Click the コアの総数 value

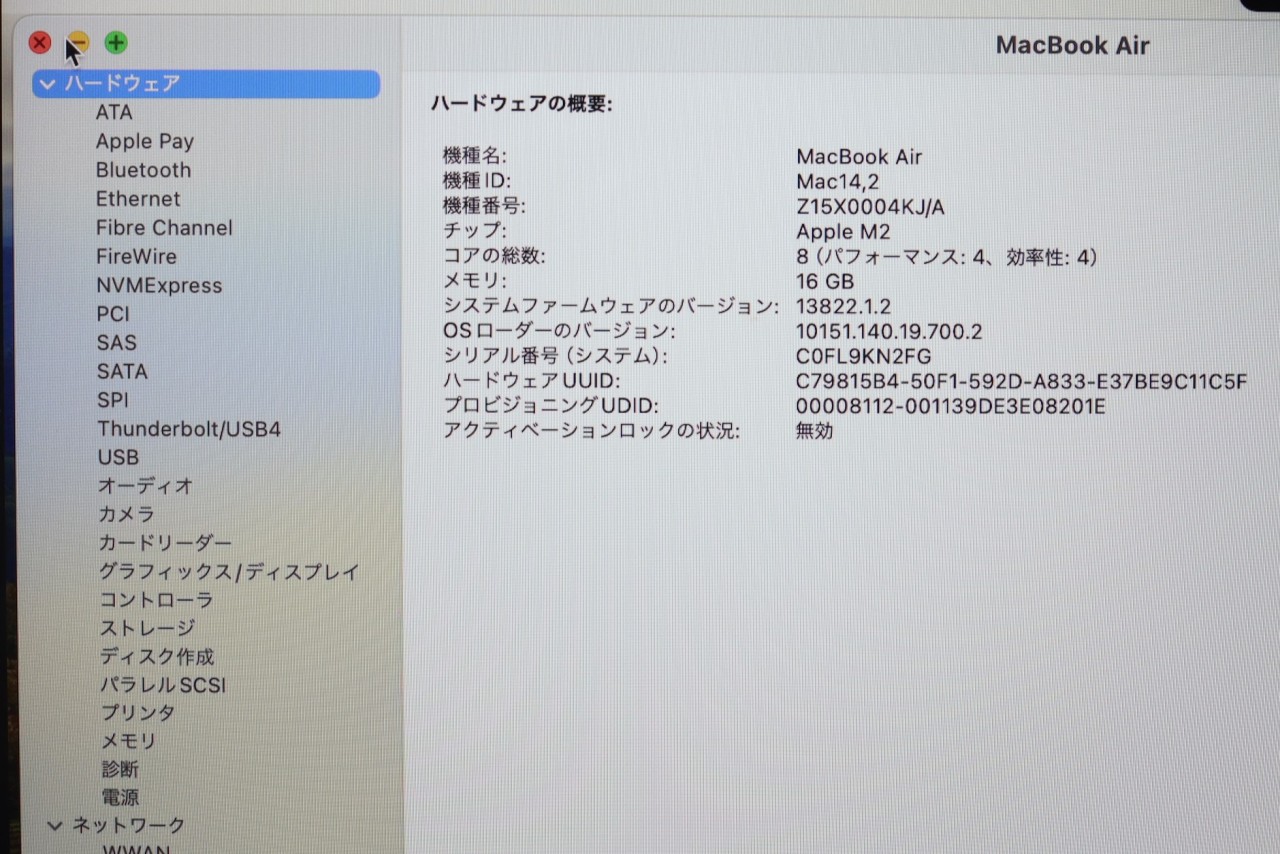947,257
